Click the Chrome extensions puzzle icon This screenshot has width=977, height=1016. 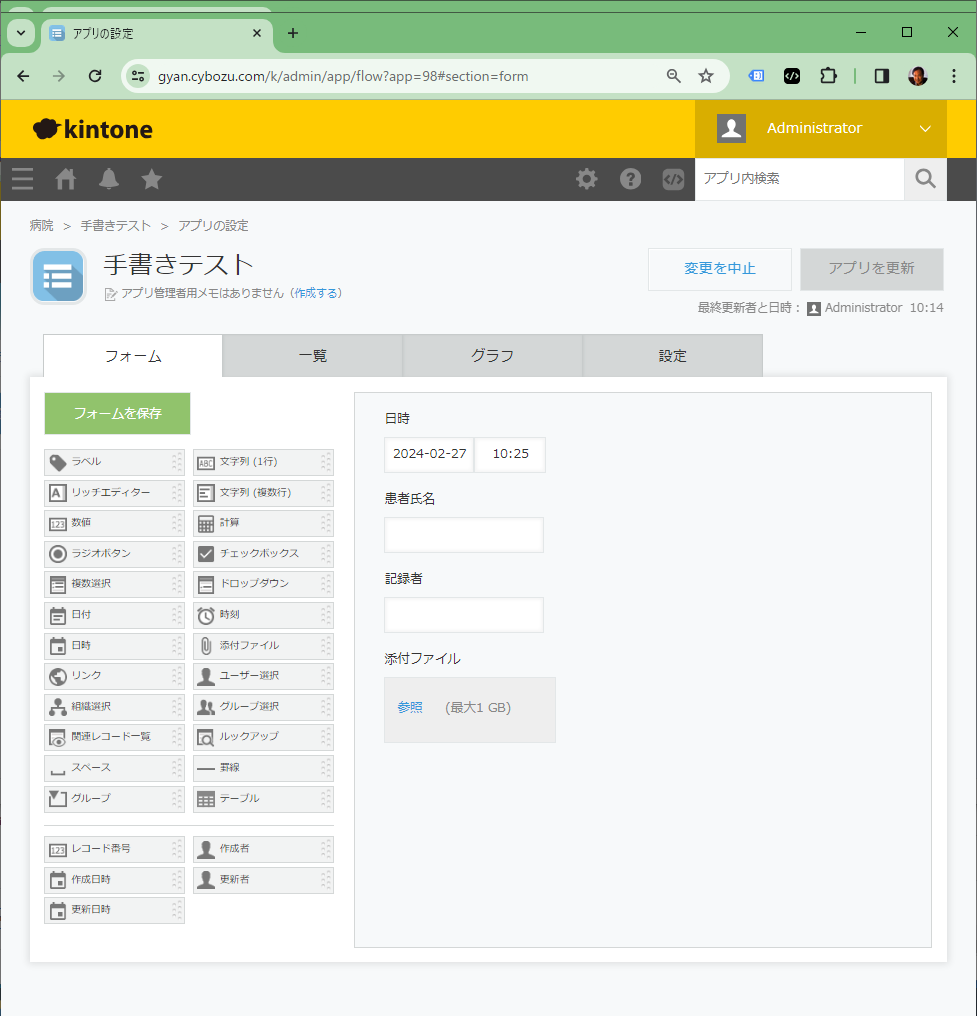coord(828,76)
